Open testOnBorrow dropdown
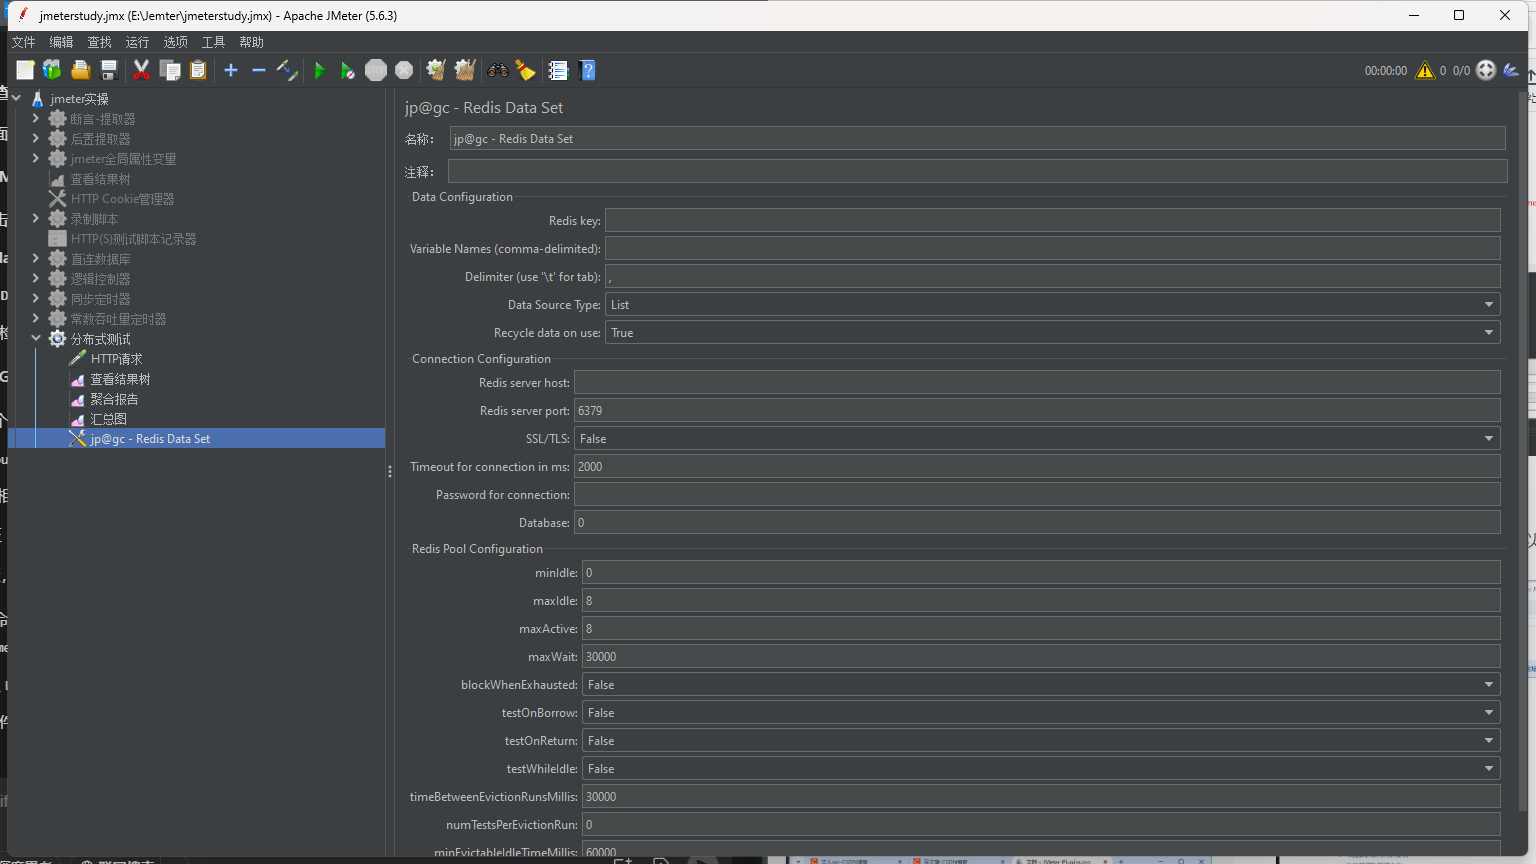Screen dimensions: 1536x864 (1041, 713)
